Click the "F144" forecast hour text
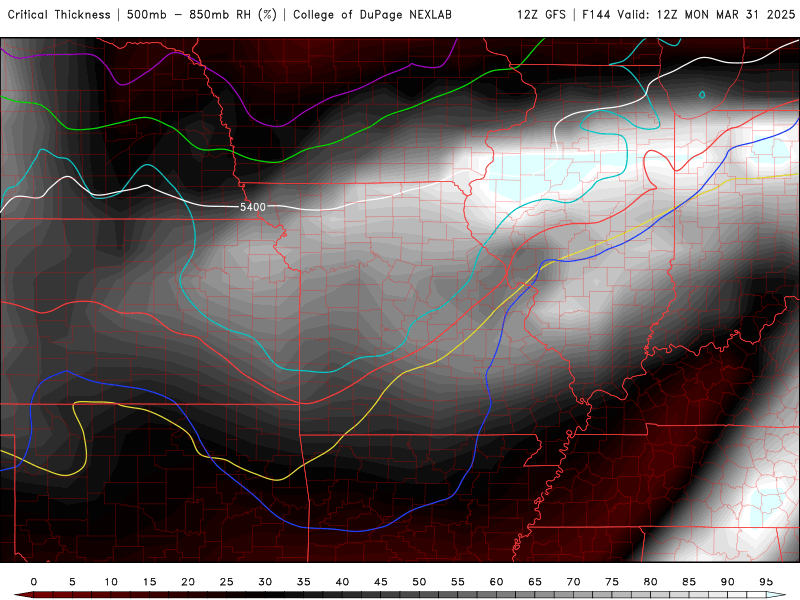 point(597,15)
